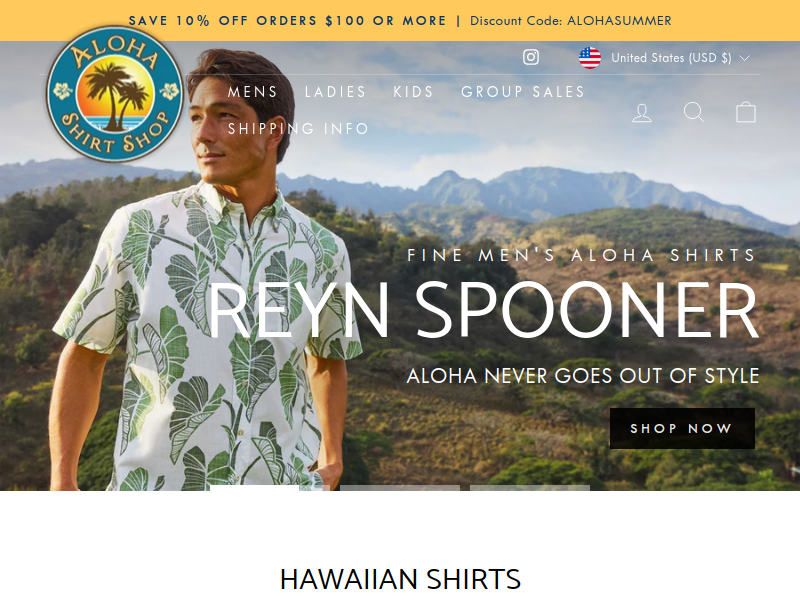Viewport: 800px width, 600px height.
Task: Click the Aloha Shirt Shop logo
Action: coord(115,94)
